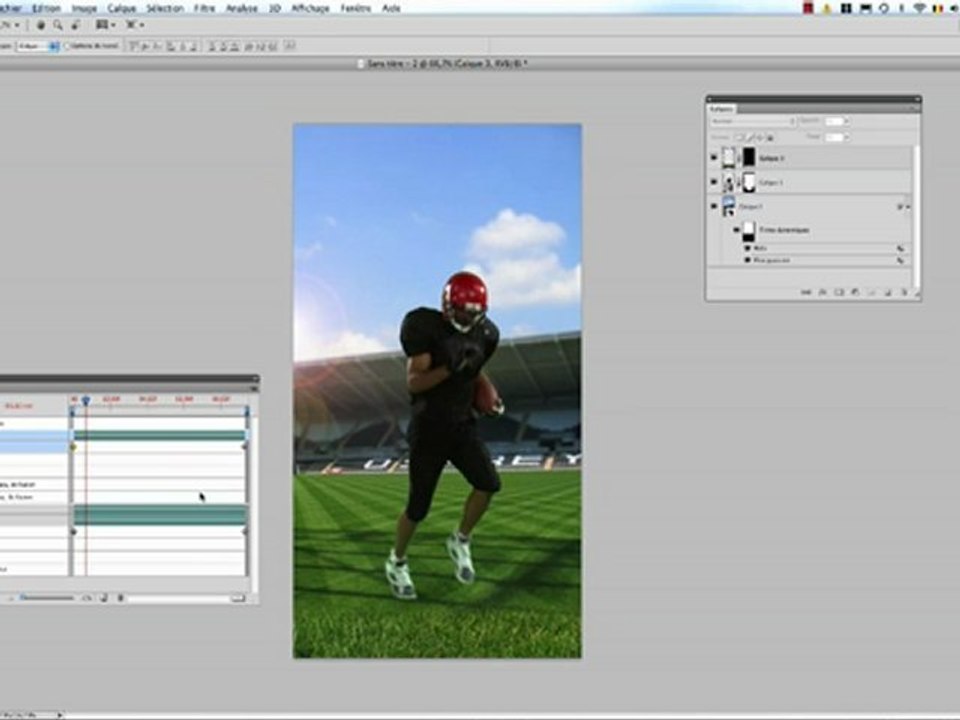Open blending options of first smart filter
Screen dimensions: 960x720
click(900, 249)
